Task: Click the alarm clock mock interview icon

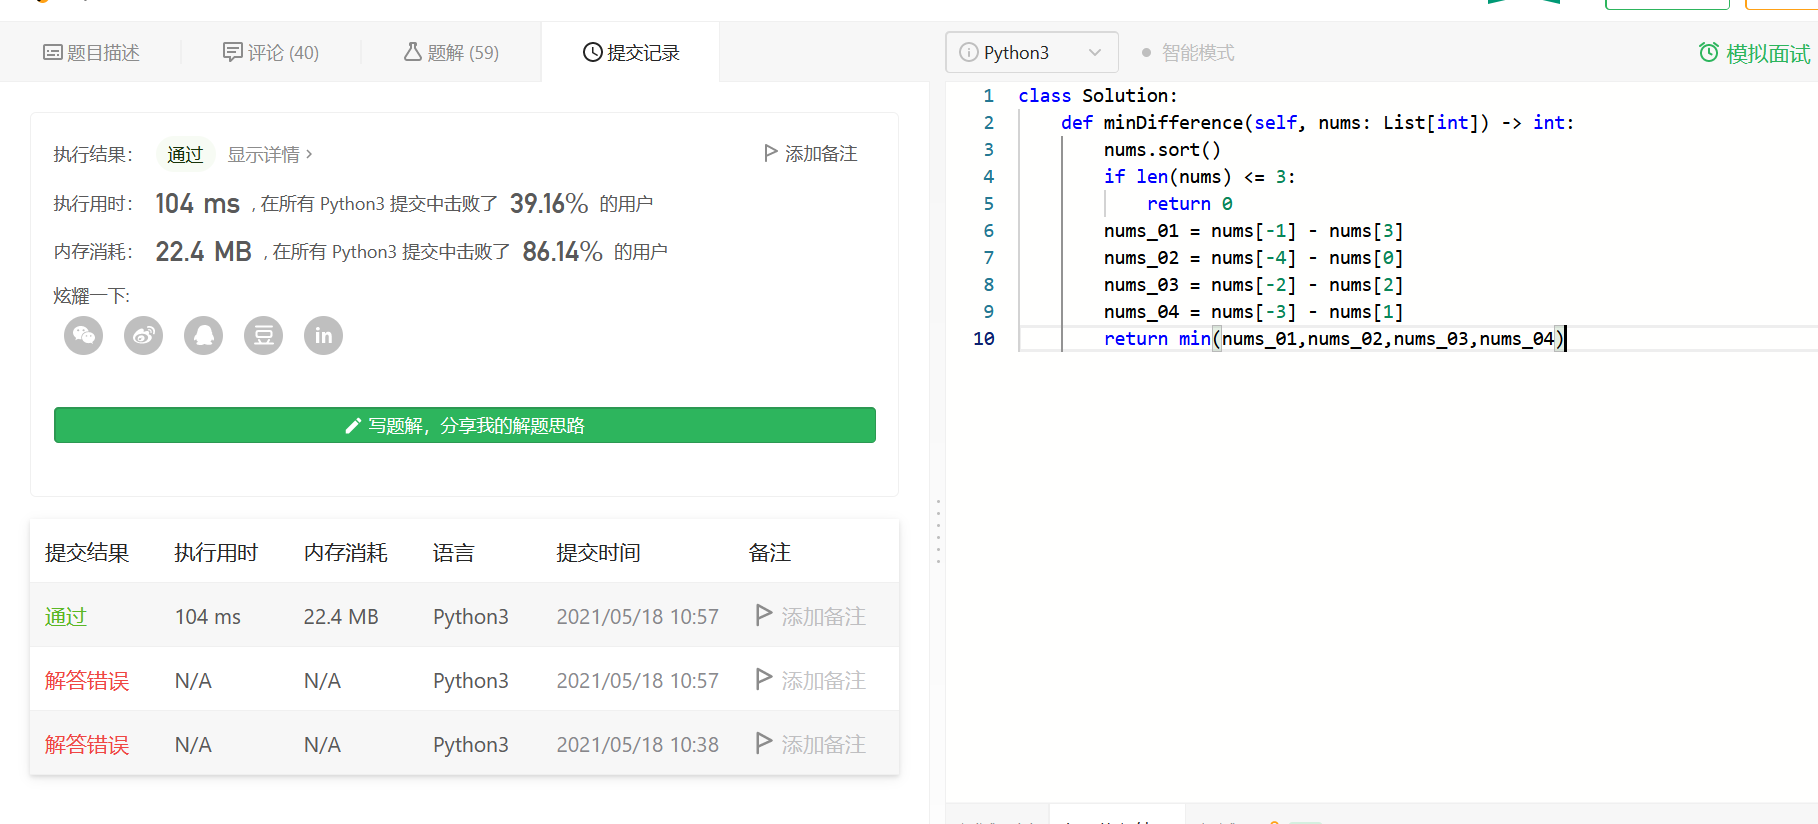Action: click(1709, 52)
